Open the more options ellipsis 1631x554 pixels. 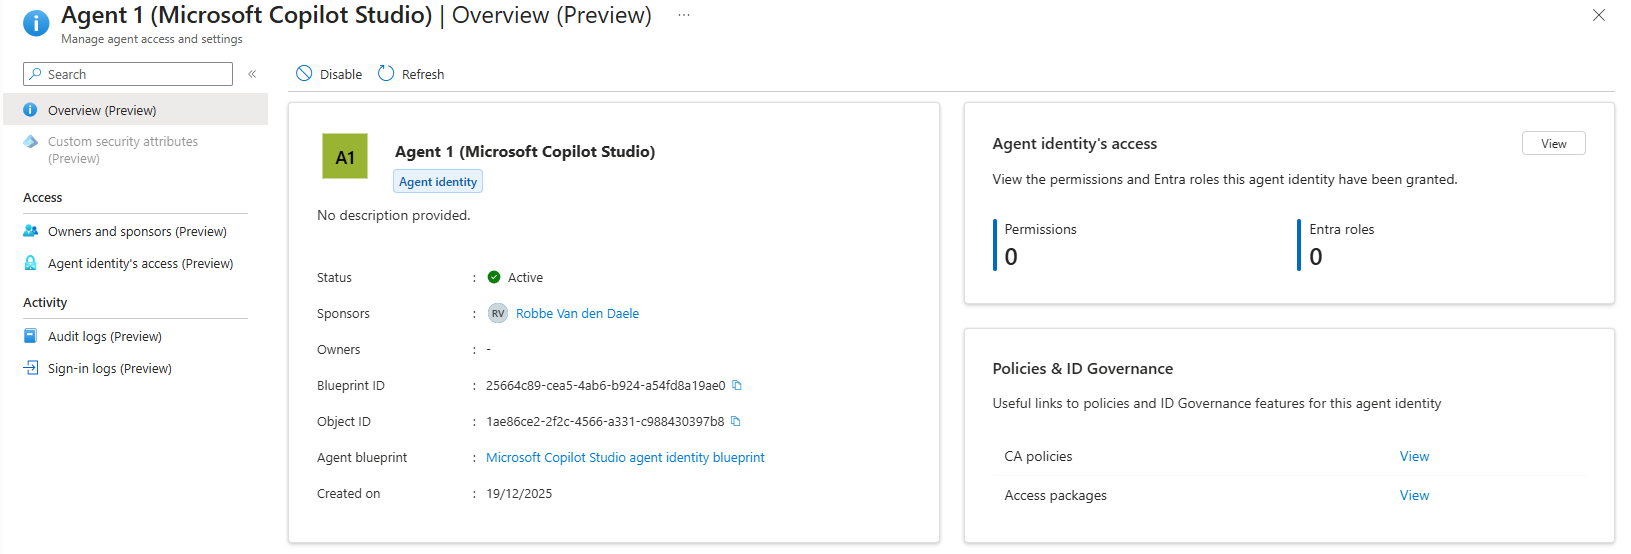[x=684, y=16]
